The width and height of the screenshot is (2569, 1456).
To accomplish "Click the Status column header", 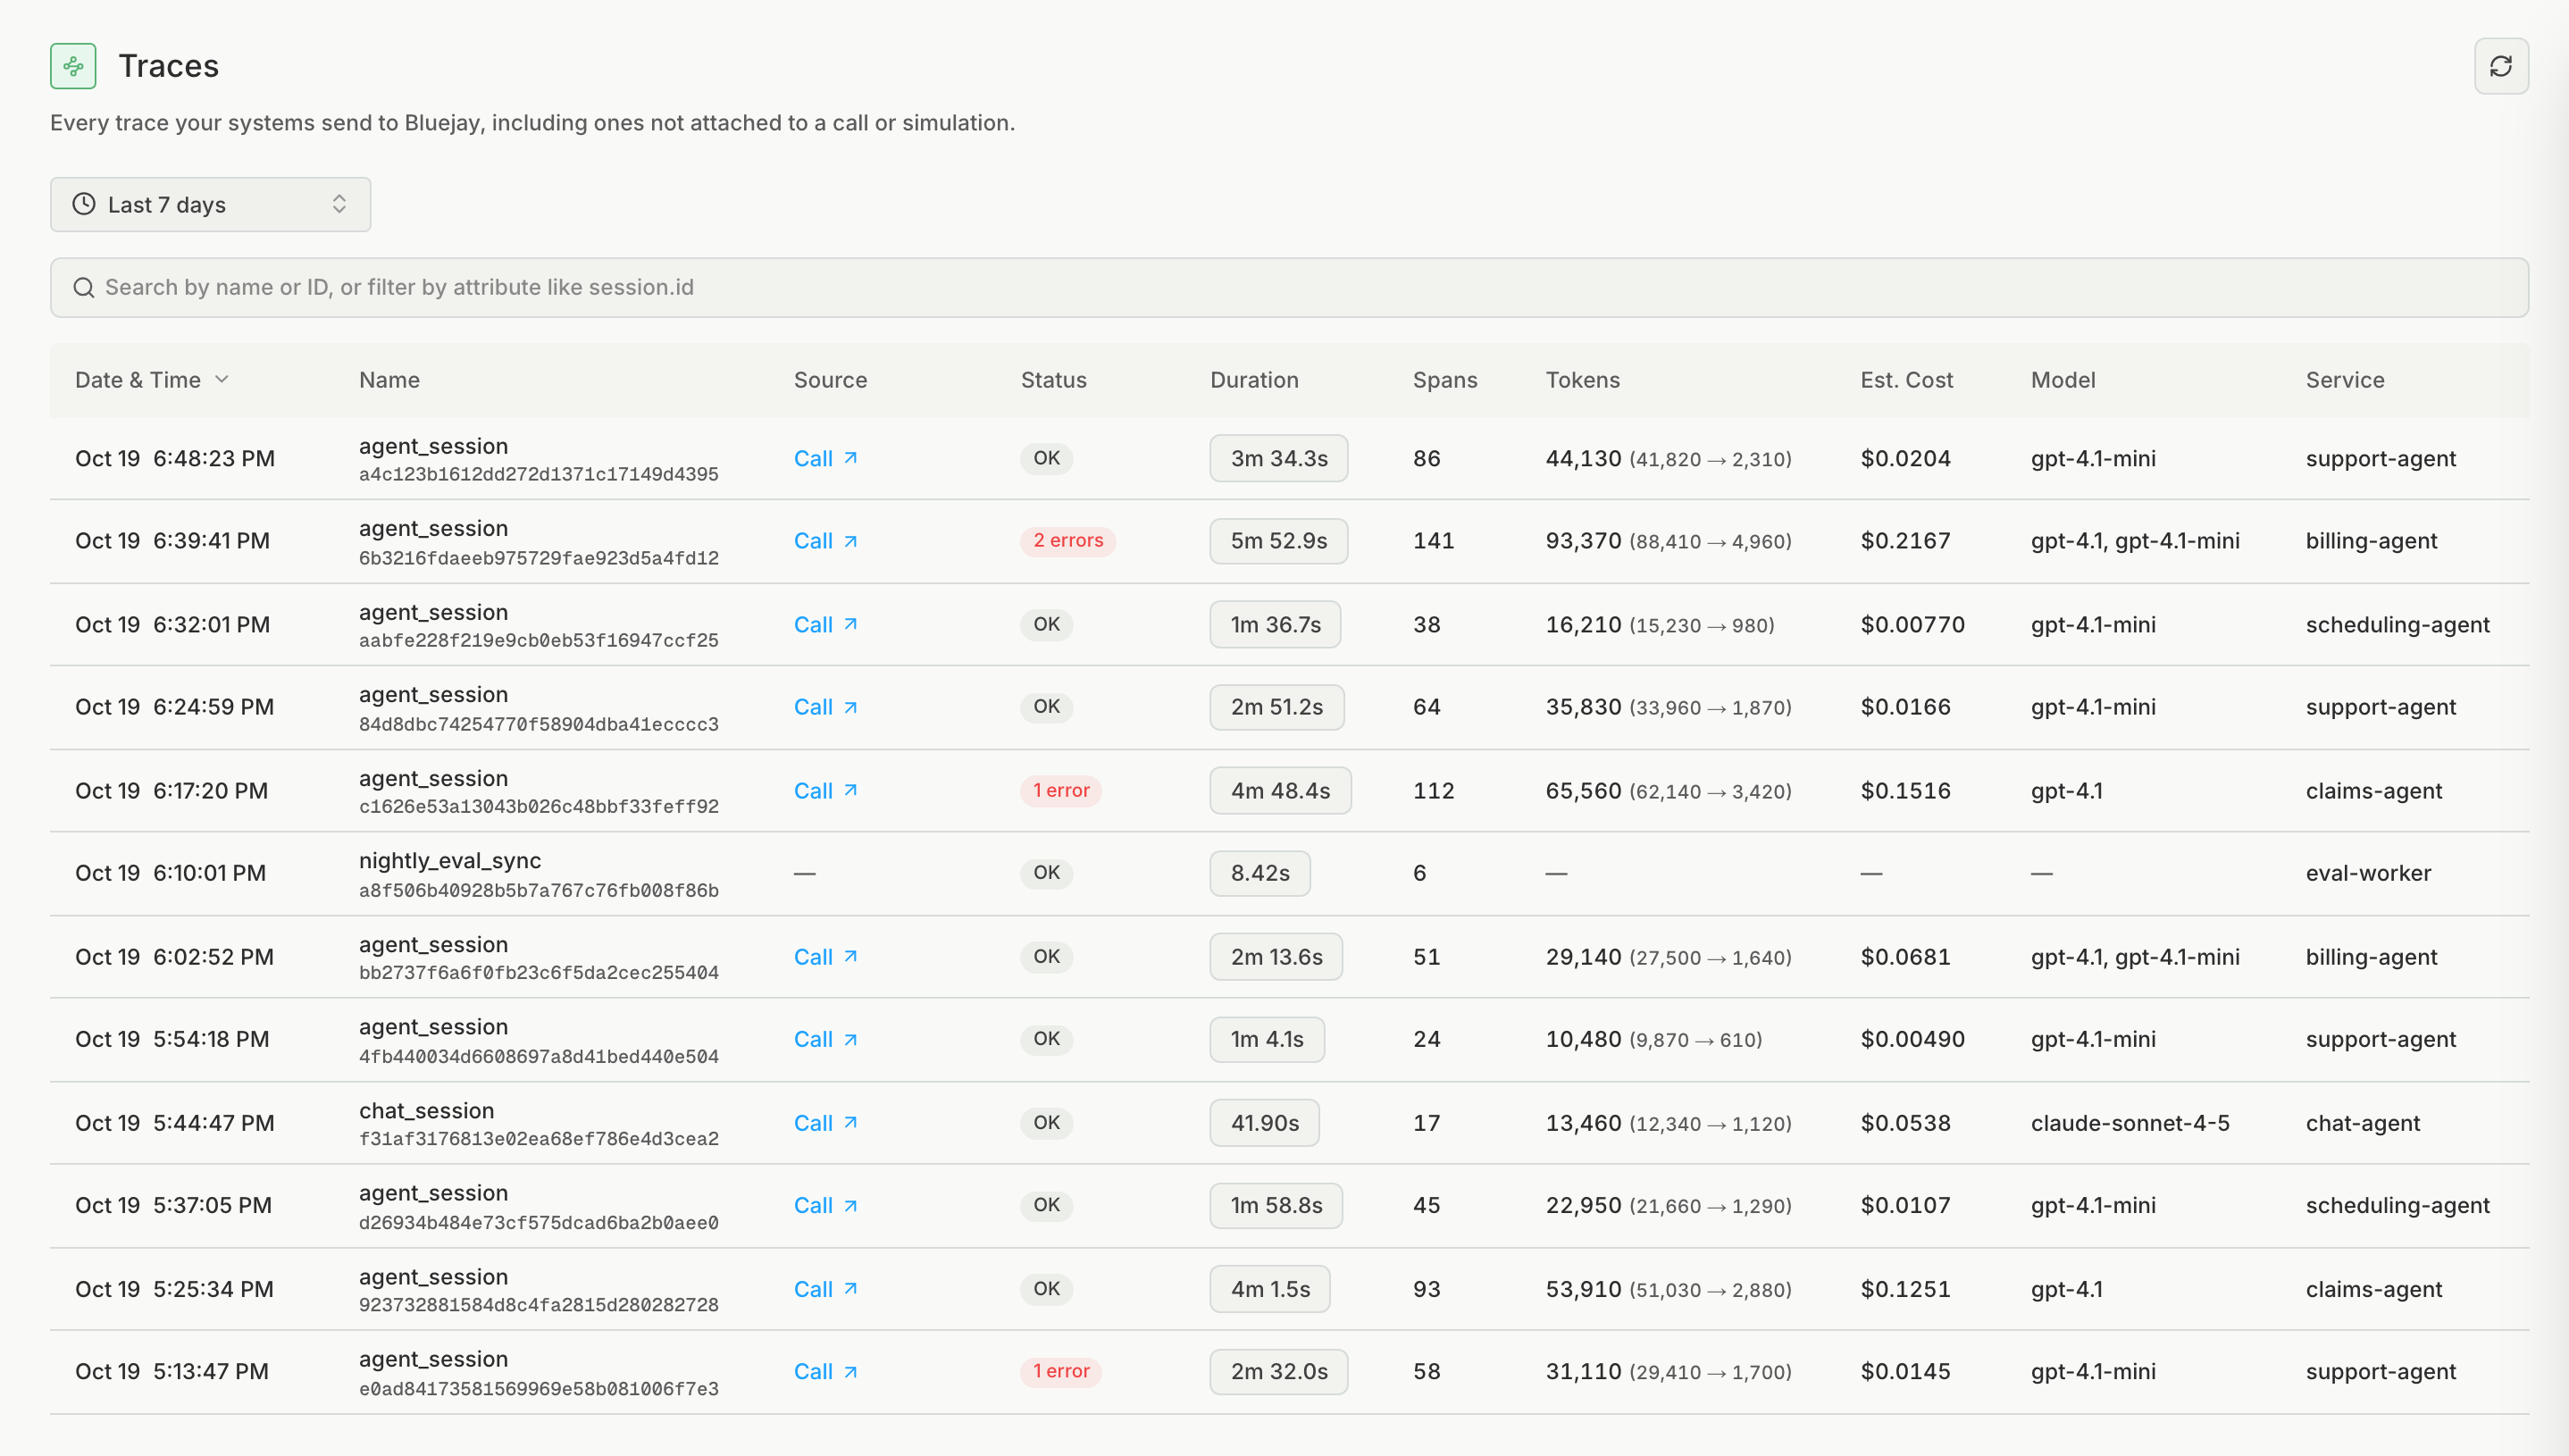I will click(1053, 380).
